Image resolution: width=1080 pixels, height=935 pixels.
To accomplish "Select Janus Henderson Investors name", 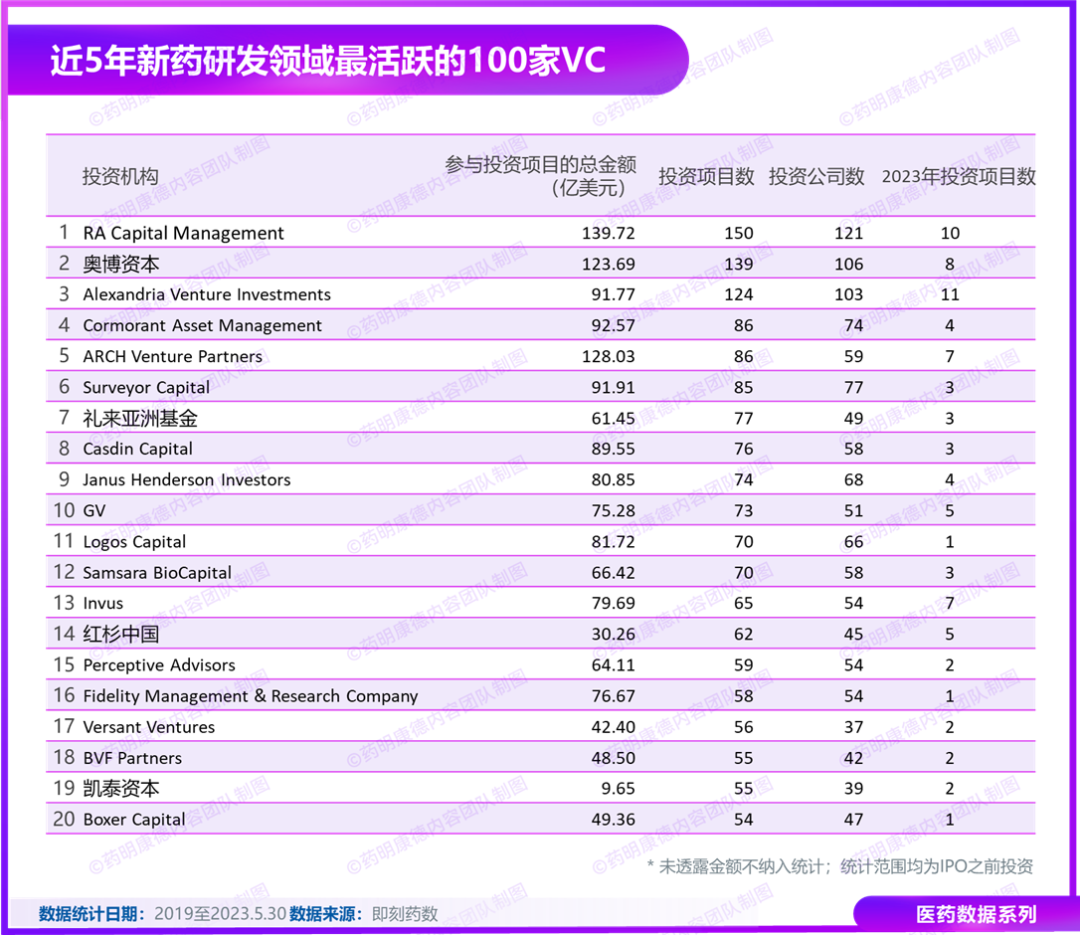I will [187, 480].
